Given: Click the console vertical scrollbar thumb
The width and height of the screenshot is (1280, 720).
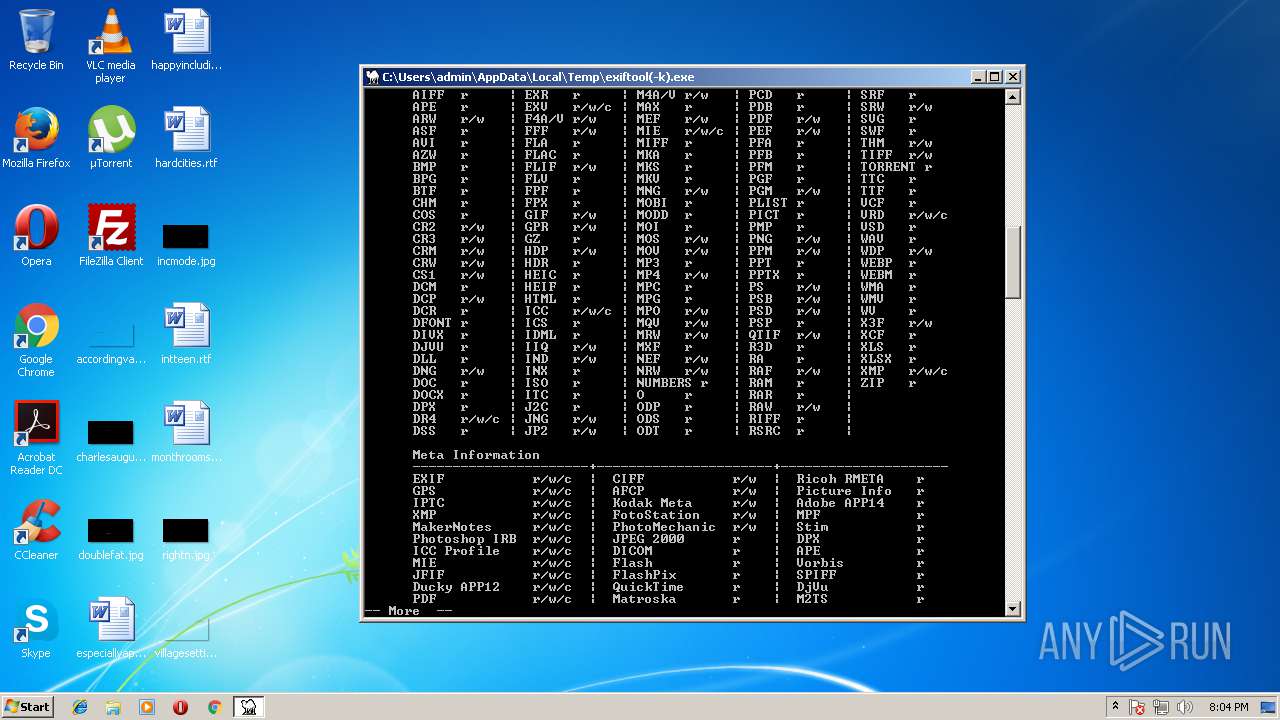Looking at the screenshot, I should click(1012, 262).
